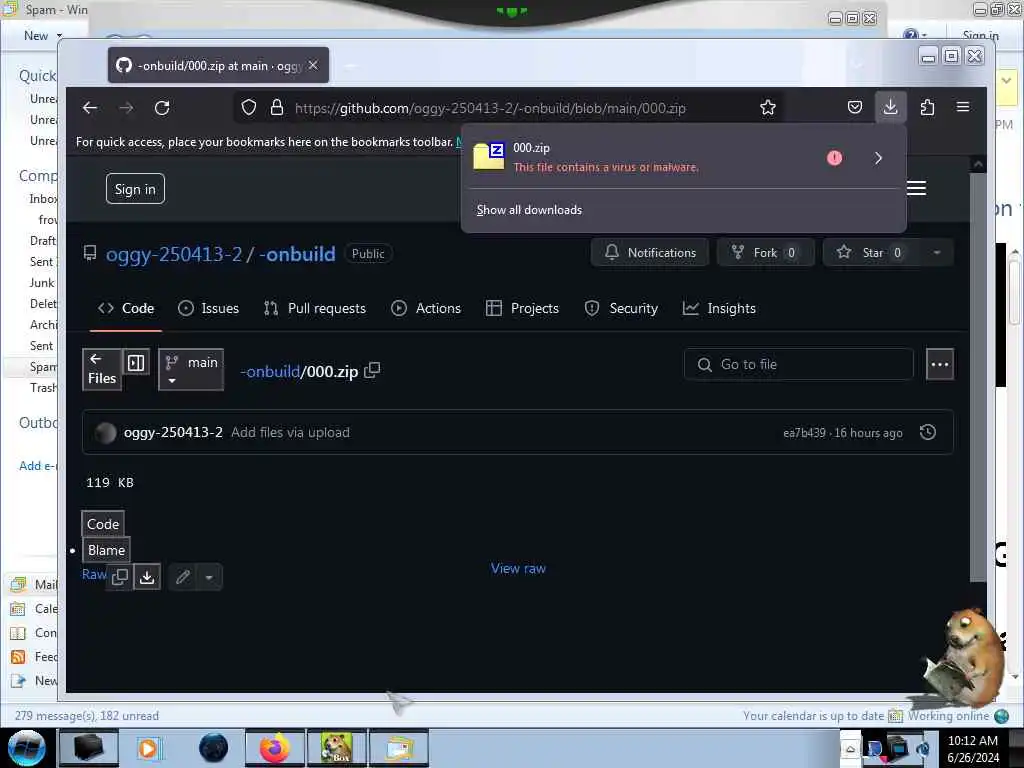The width and height of the screenshot is (1024, 768).
Task: Click the Firefox taskbar icon
Action: point(275,748)
